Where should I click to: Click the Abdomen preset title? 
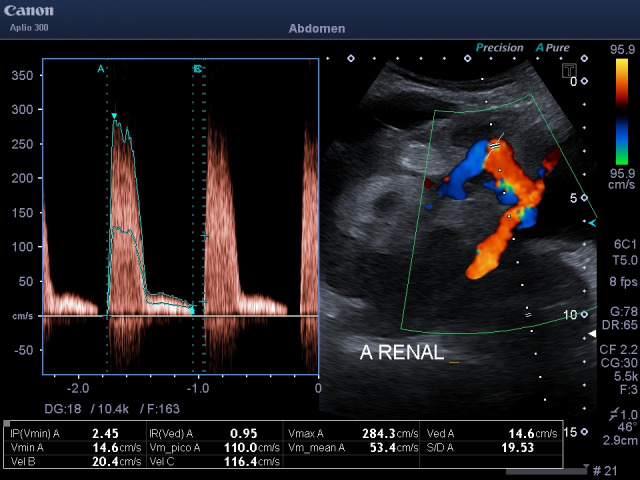tap(319, 29)
